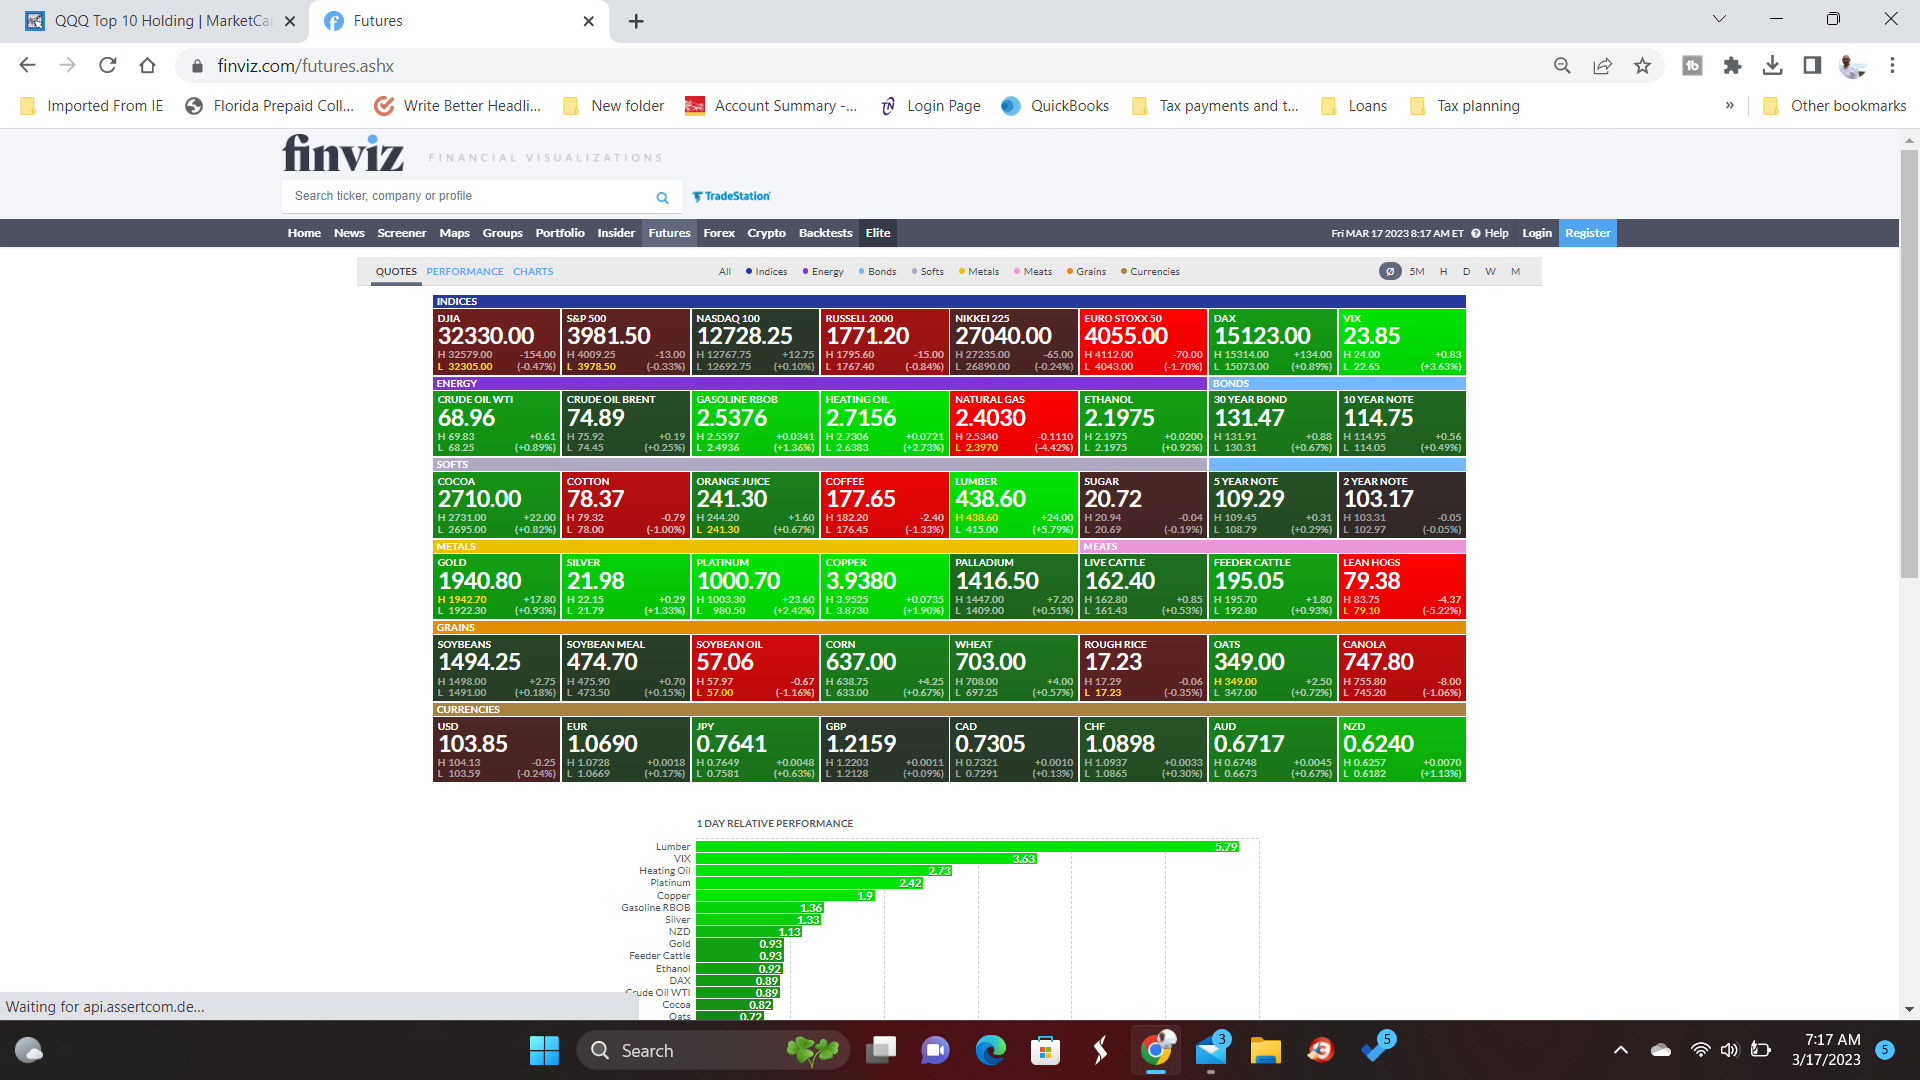The width and height of the screenshot is (1920, 1080).
Task: Click the TradeStation sponsor logo
Action: [x=731, y=196]
